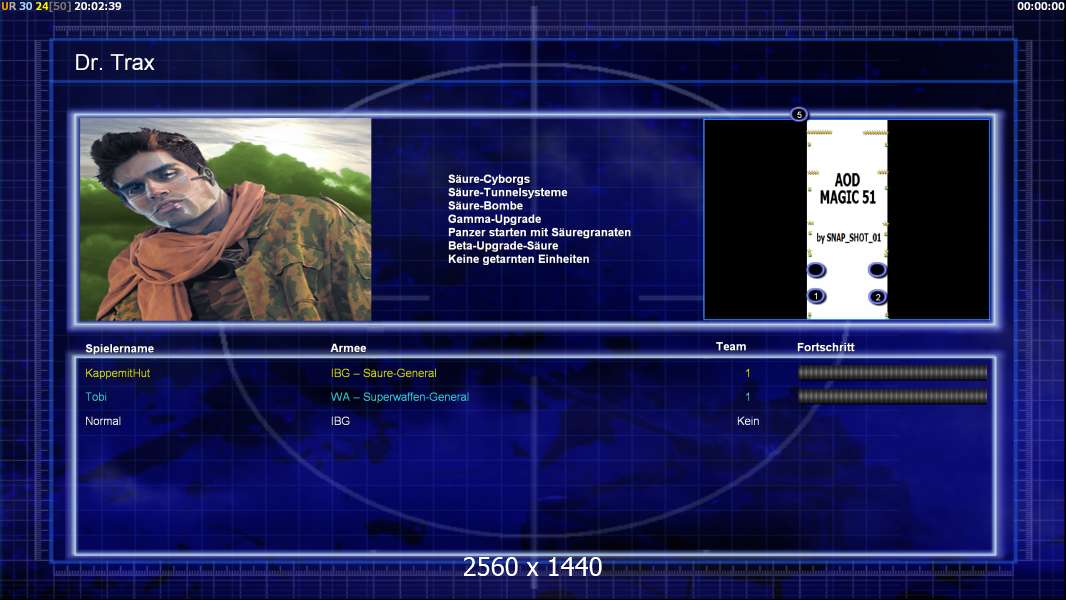Click the unnumbered start marker above marker 2
This screenshot has width=1066, height=600.
pyautogui.click(x=878, y=270)
